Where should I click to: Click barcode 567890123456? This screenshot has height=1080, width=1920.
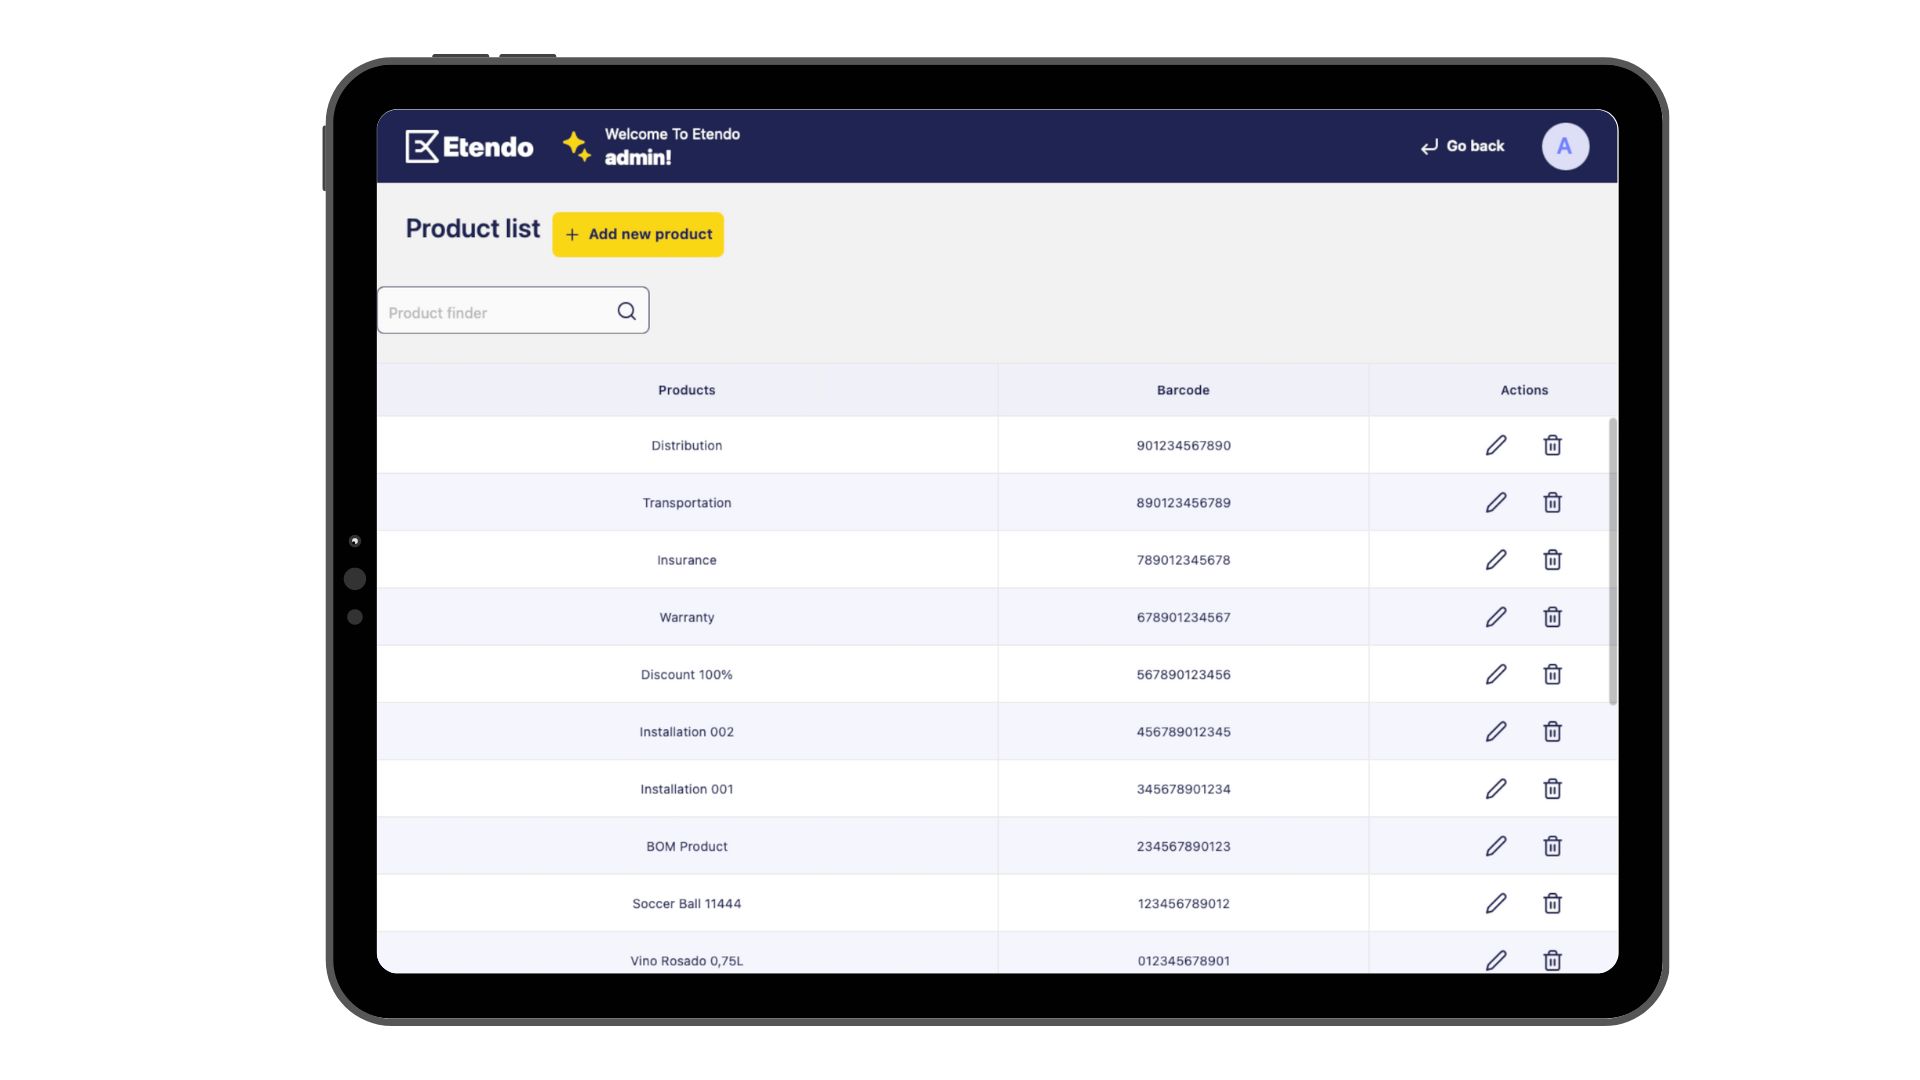pyautogui.click(x=1183, y=674)
